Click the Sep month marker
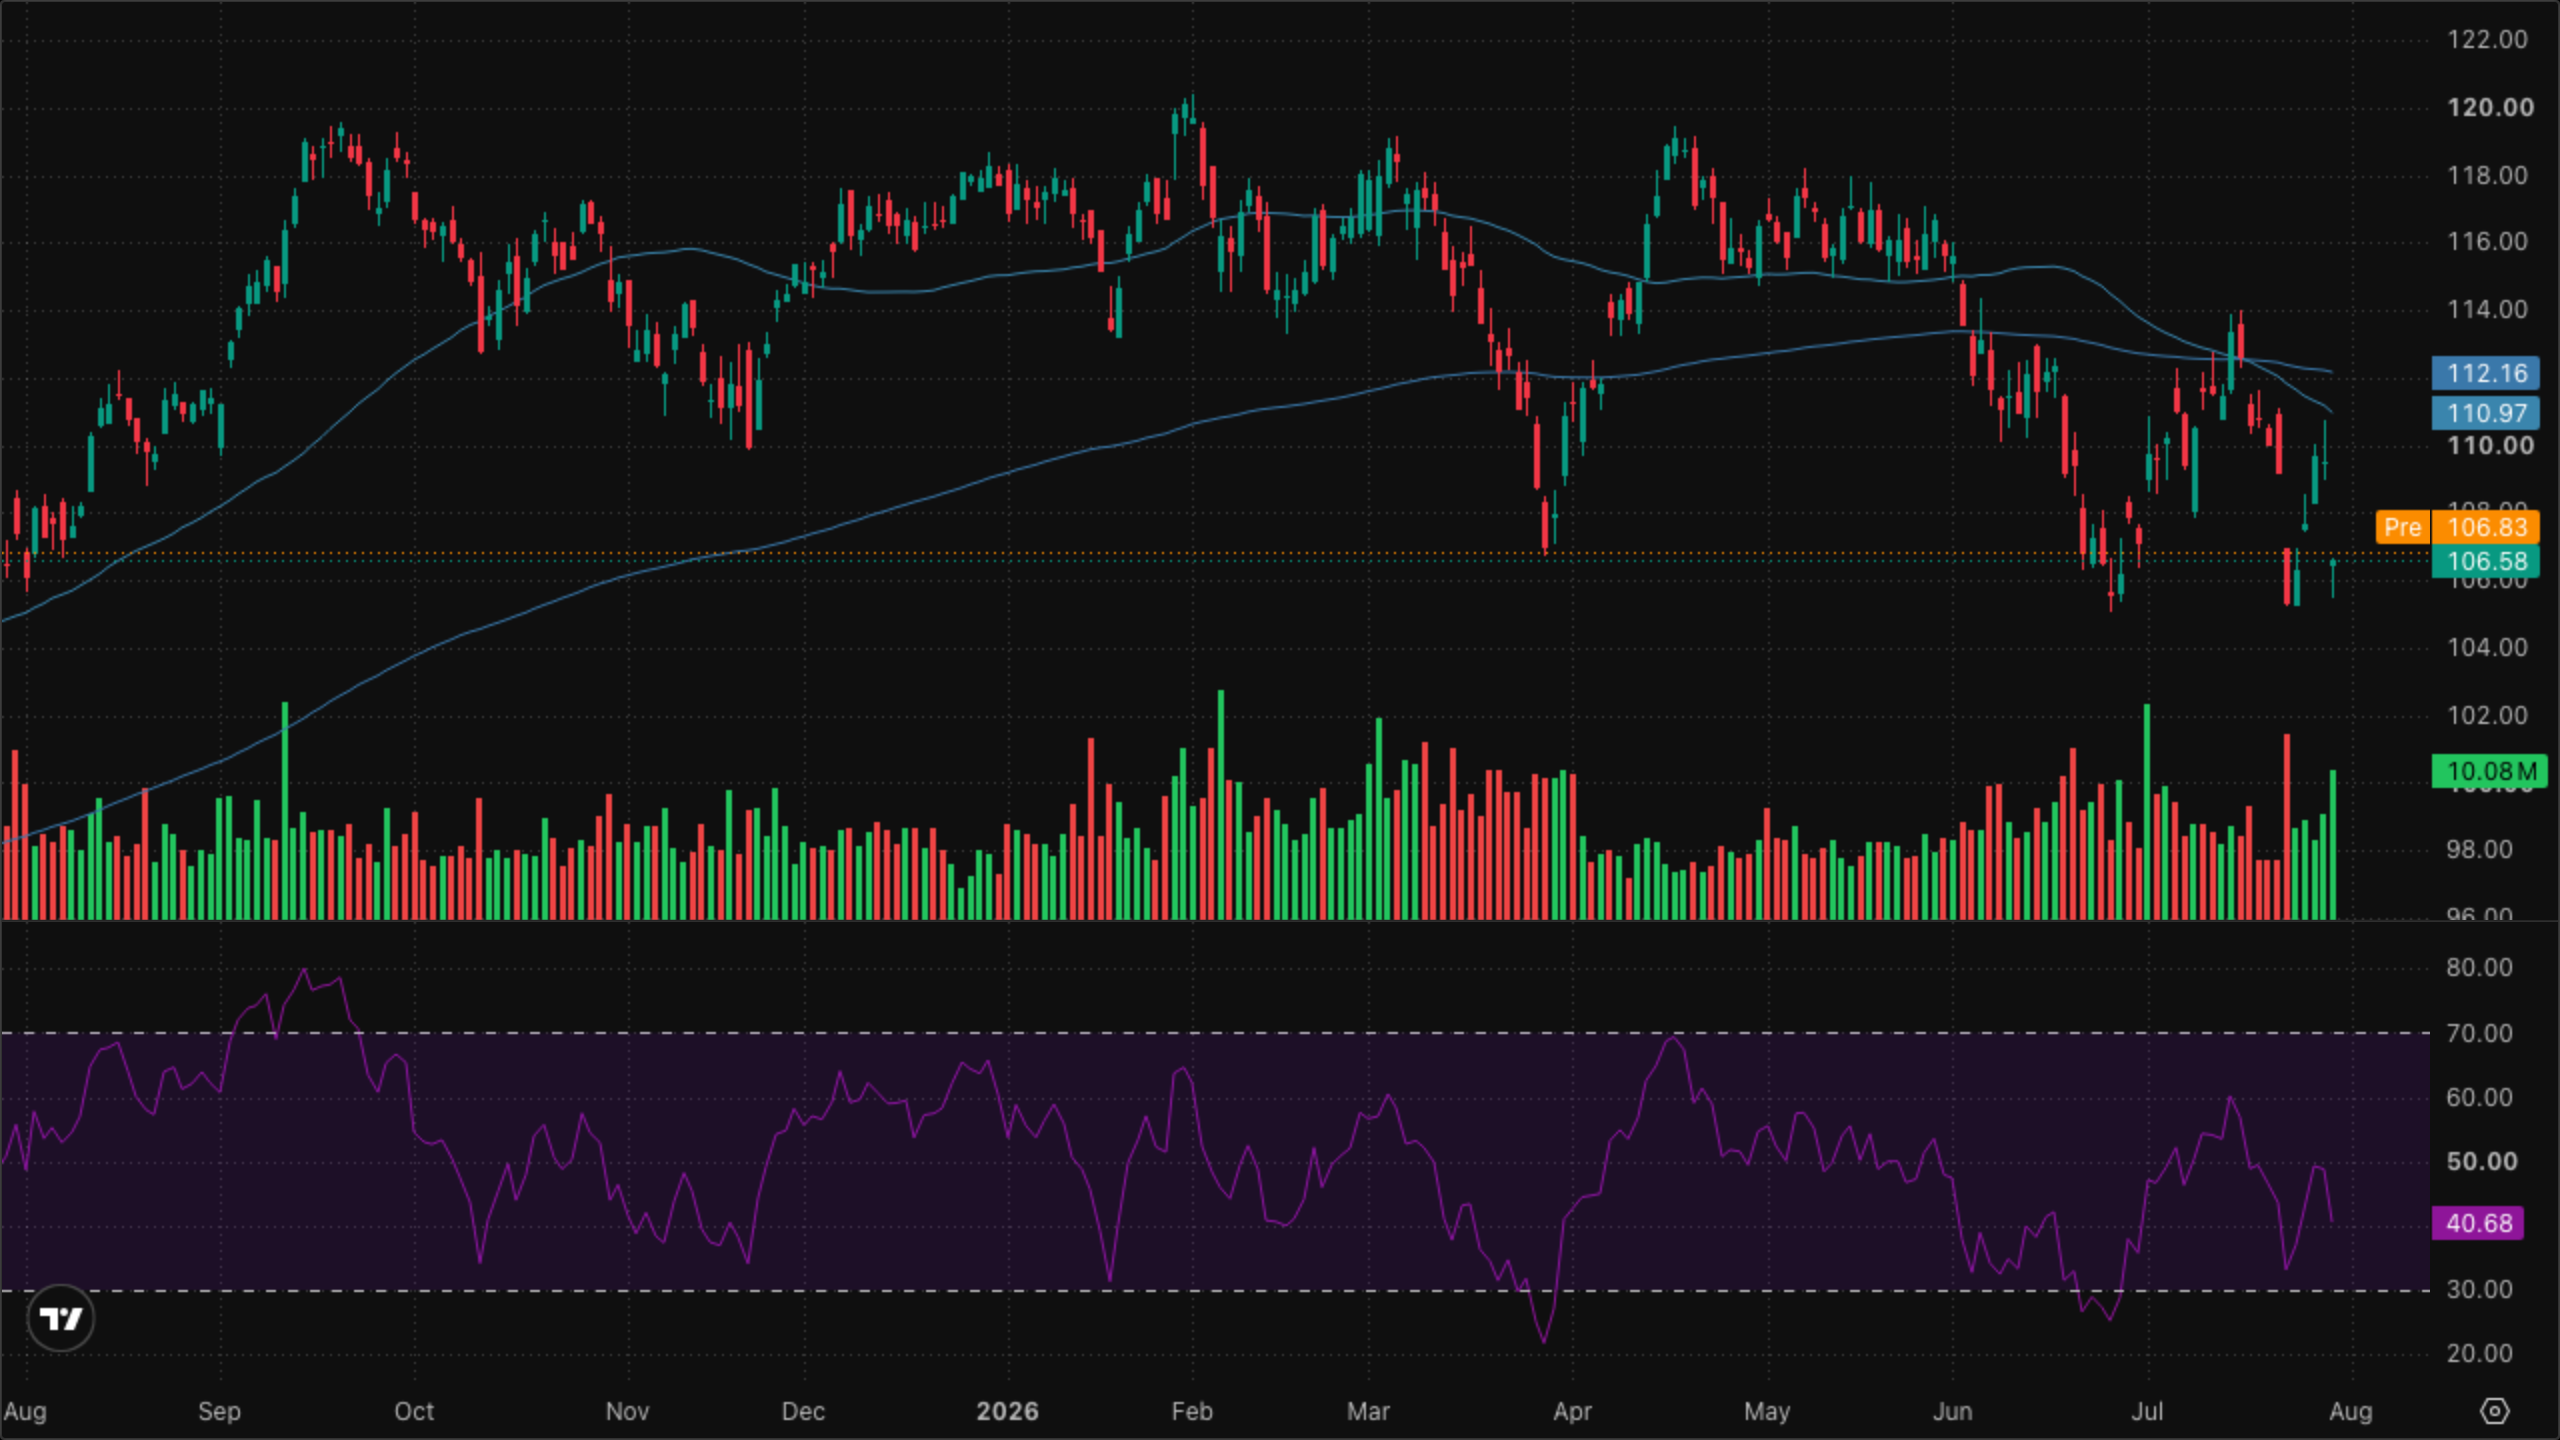The height and width of the screenshot is (1440, 2560). [219, 1411]
